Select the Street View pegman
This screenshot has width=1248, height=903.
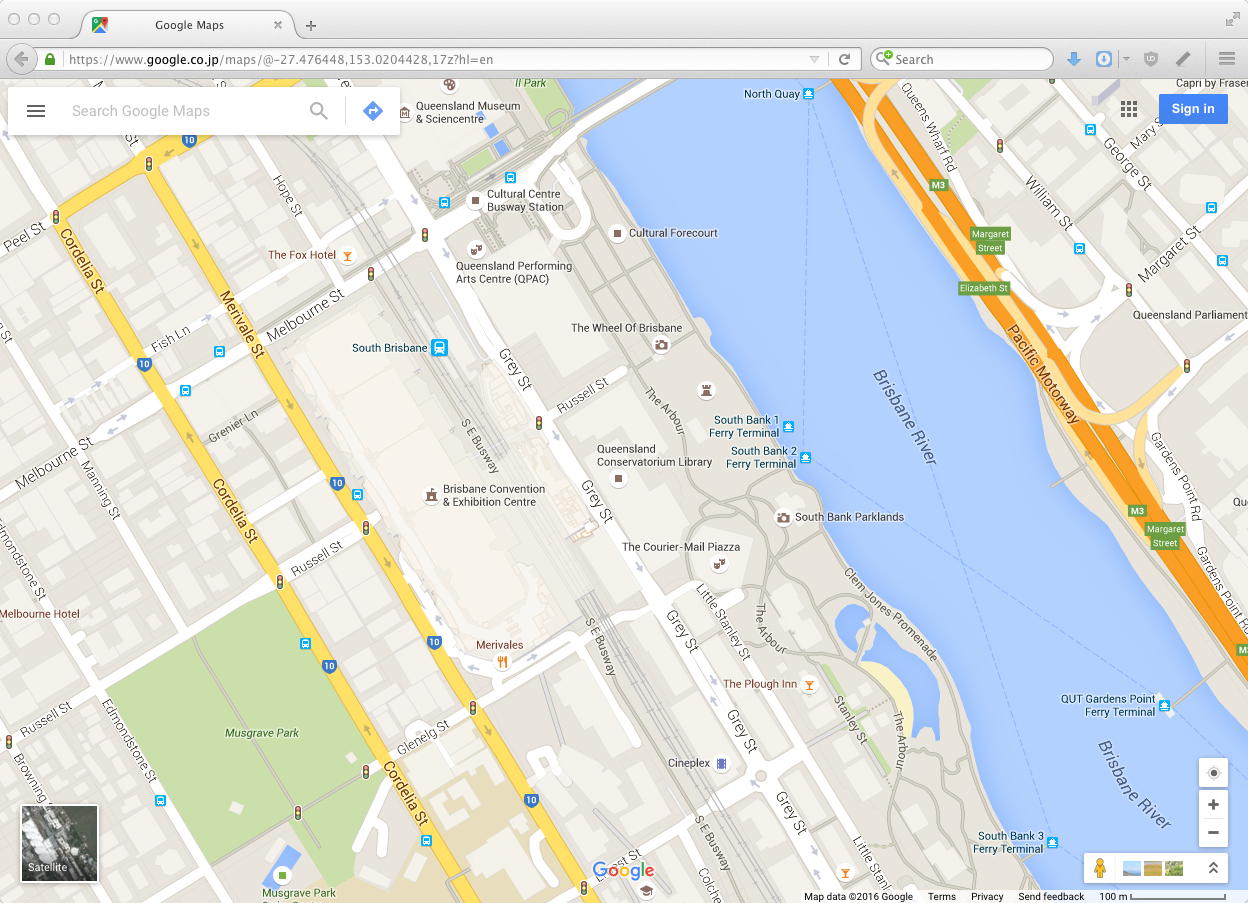click(1099, 868)
